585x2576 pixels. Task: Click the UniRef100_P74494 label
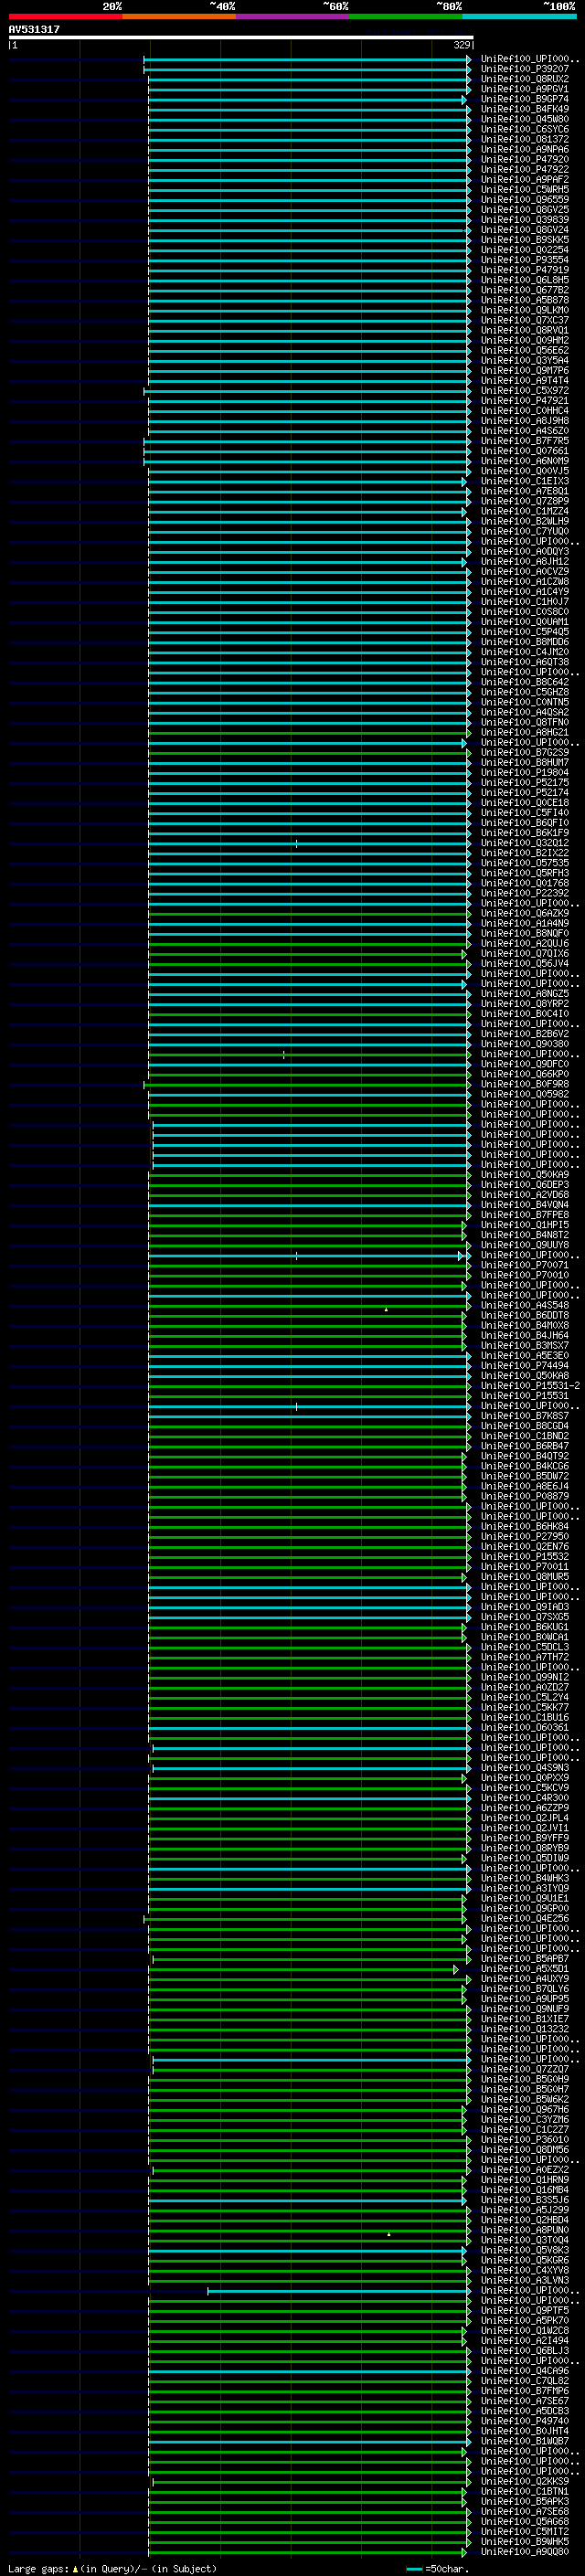(524, 1365)
